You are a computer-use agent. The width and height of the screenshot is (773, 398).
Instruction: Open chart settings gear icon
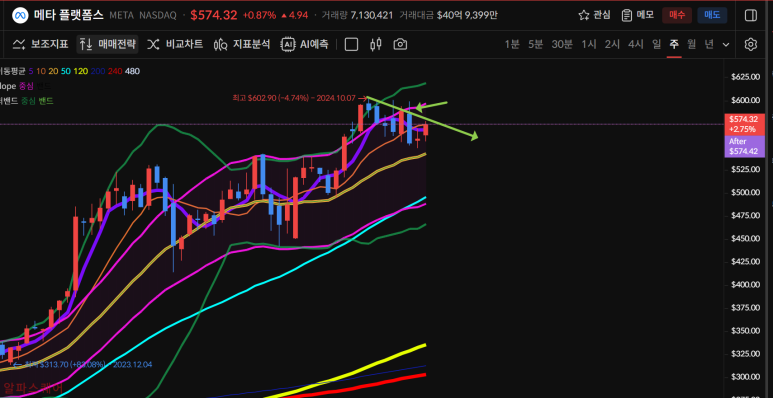tap(750, 44)
